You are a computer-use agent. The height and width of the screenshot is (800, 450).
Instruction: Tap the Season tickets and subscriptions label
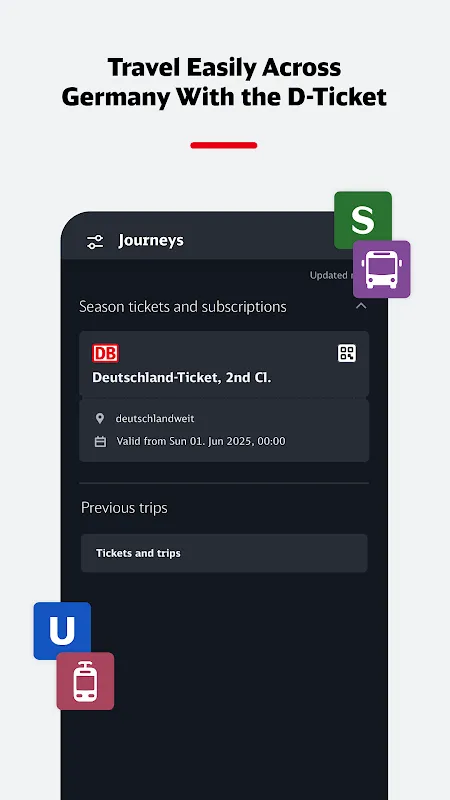click(183, 307)
